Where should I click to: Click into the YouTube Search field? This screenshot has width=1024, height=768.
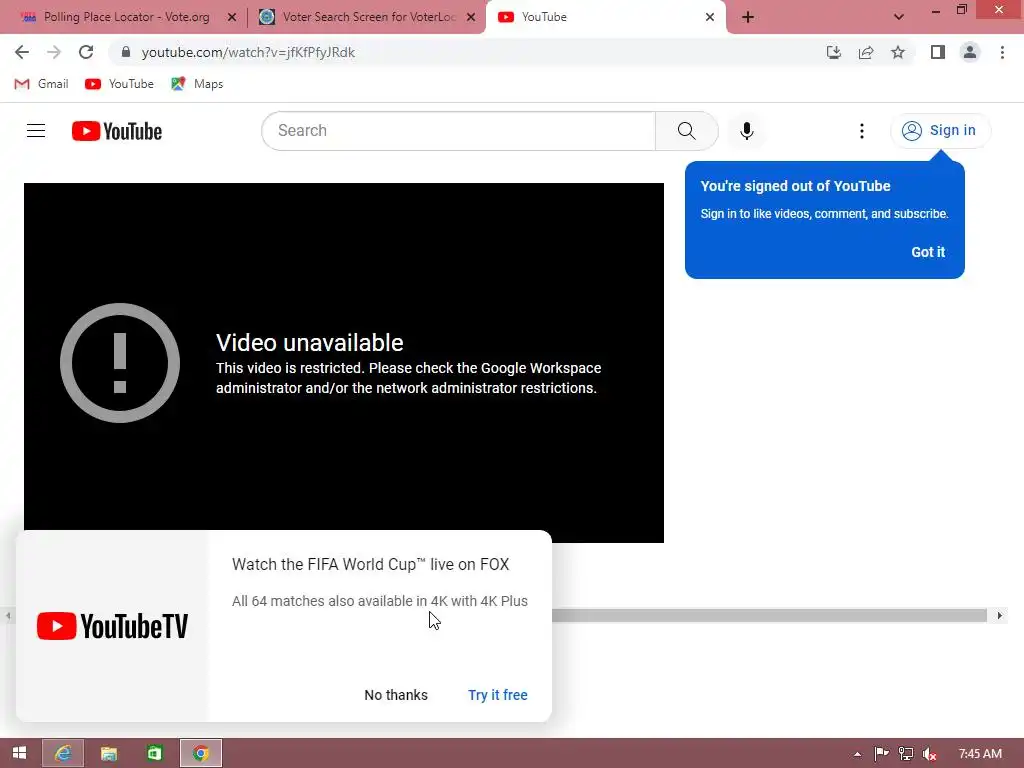(458, 131)
